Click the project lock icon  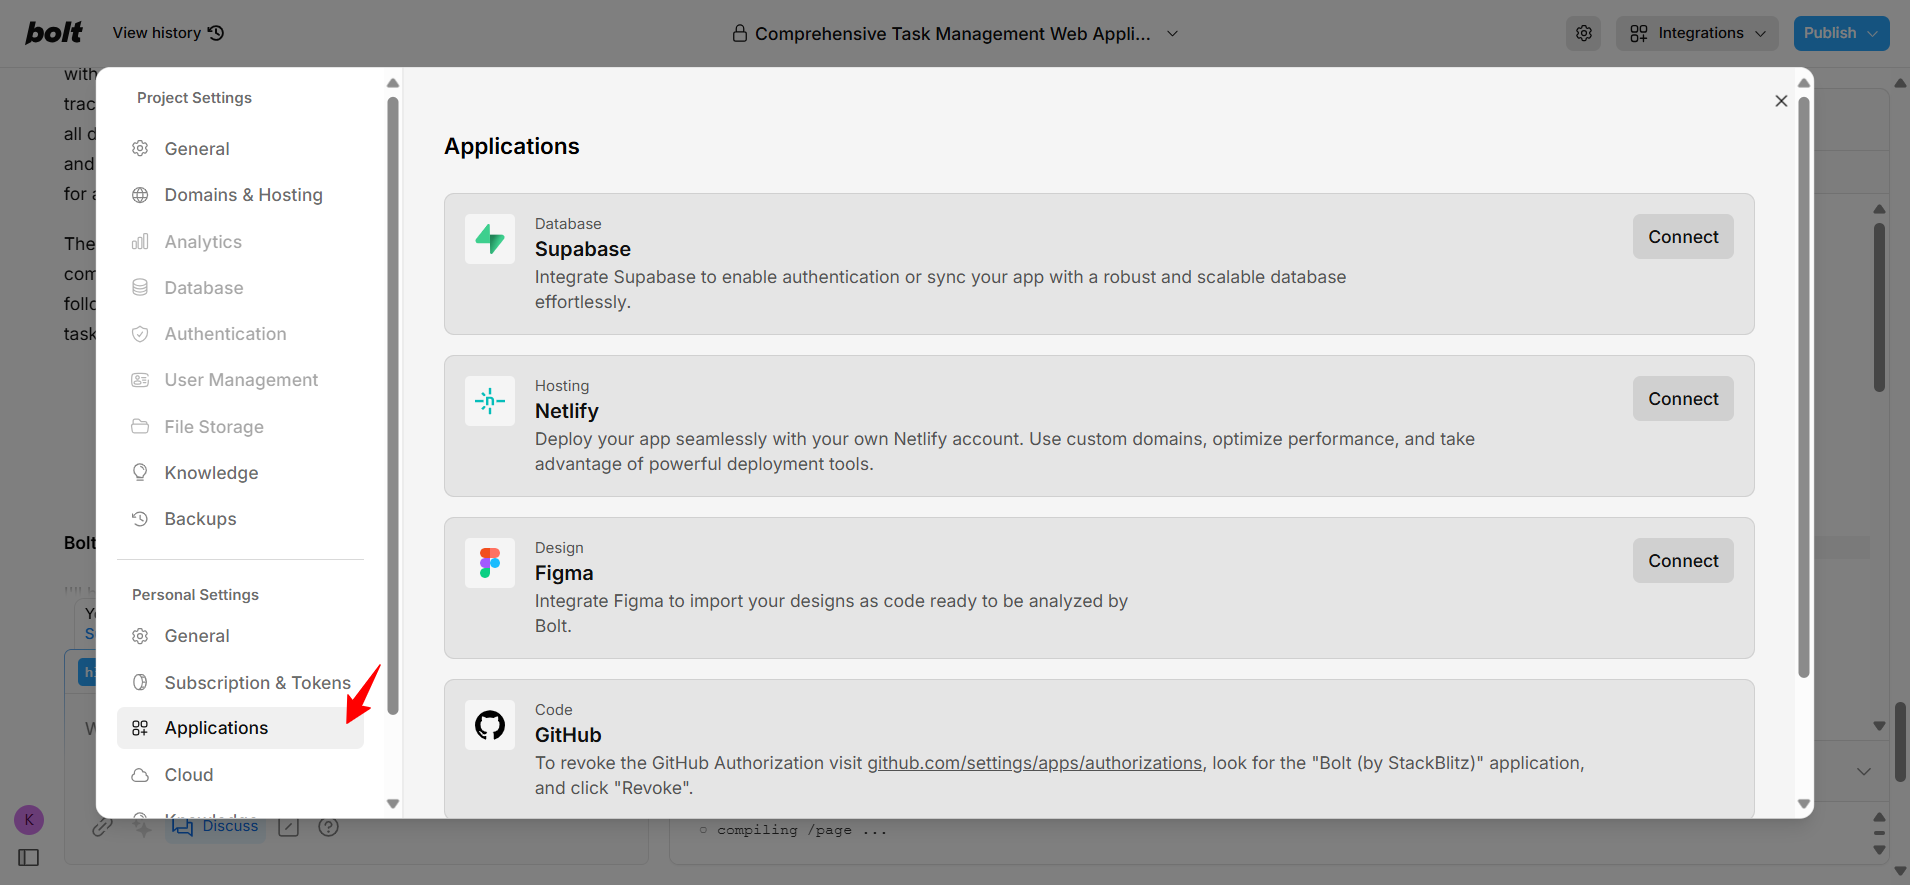[x=740, y=33]
